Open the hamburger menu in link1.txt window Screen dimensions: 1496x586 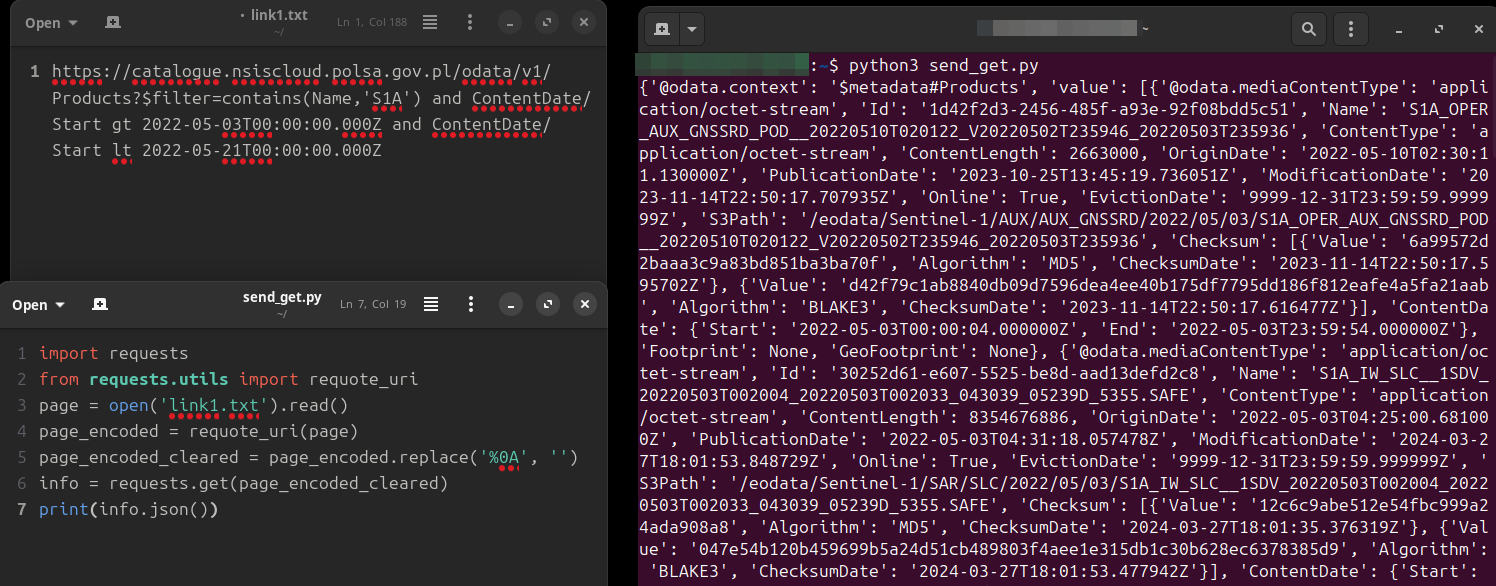click(429, 21)
